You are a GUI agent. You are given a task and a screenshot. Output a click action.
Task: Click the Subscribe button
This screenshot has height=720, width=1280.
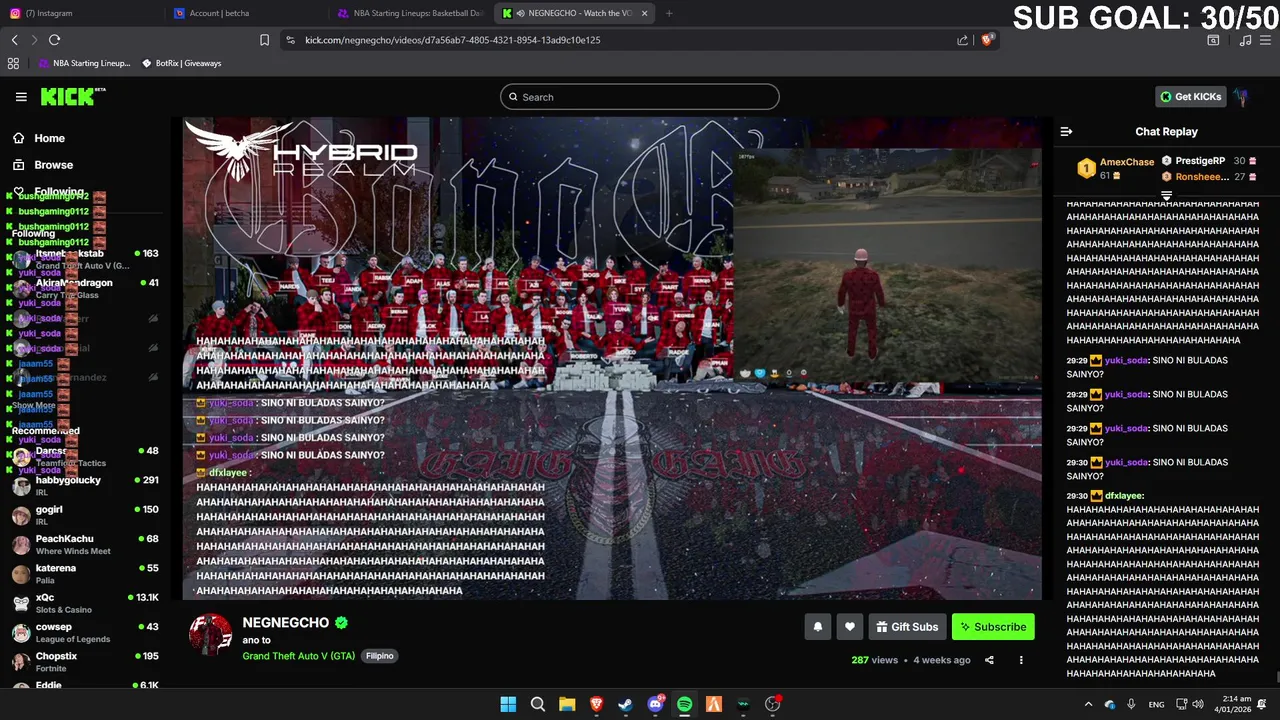coord(993,627)
